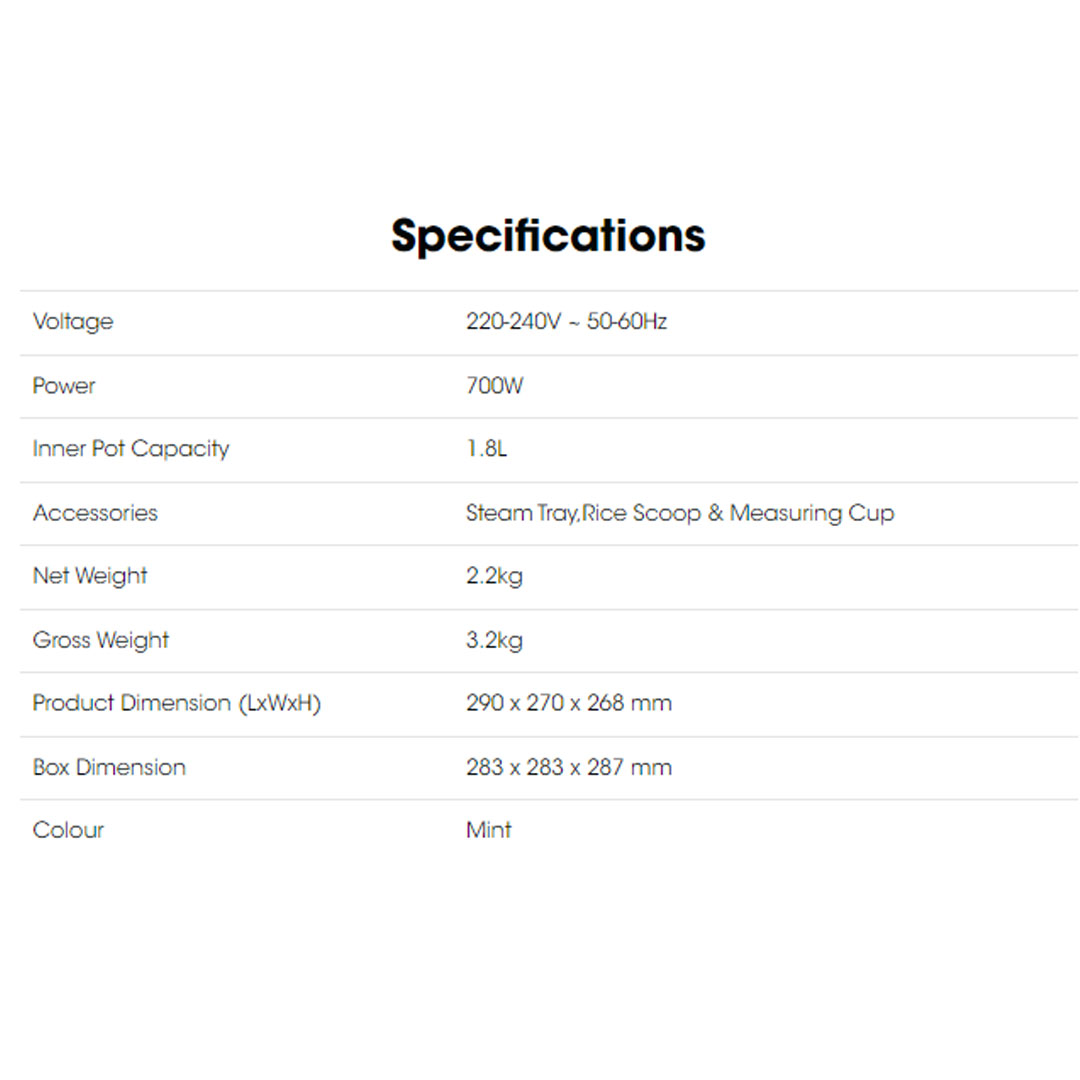1080x1080 pixels.
Task: Select the 2.2kg net weight value
Action: pyautogui.click(x=494, y=576)
